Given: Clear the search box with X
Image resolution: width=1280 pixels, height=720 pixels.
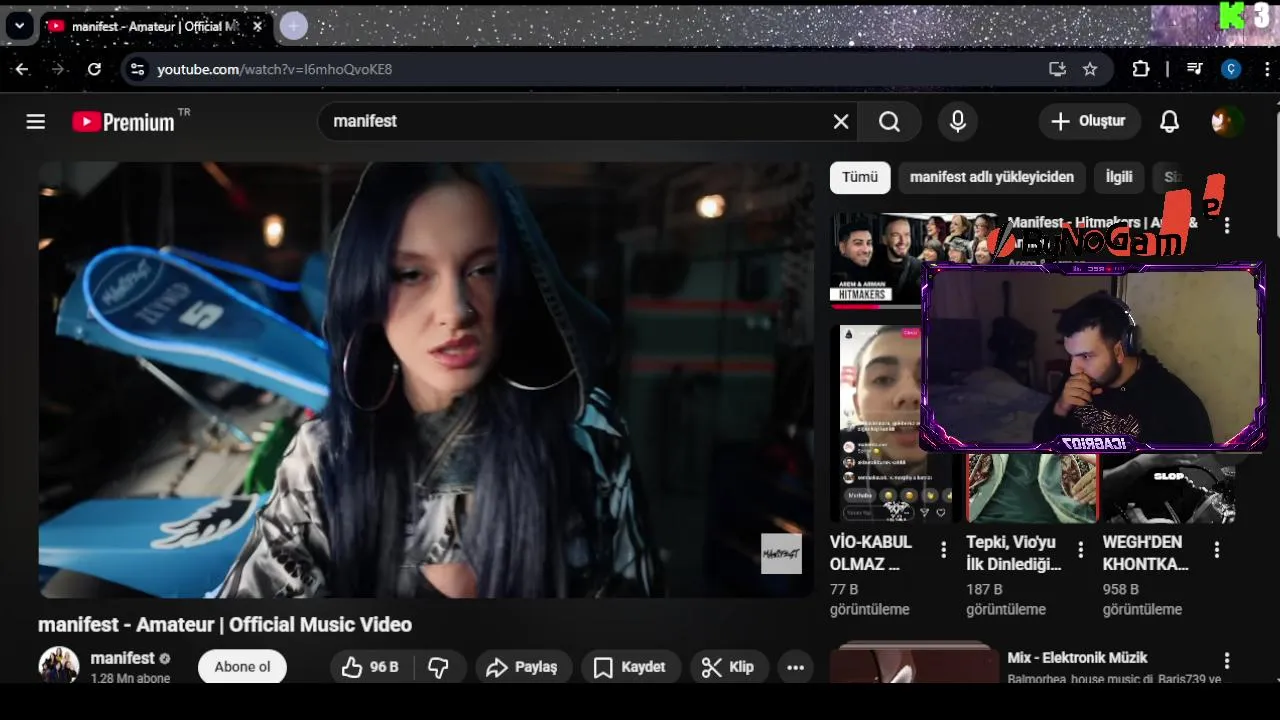Looking at the screenshot, I should click(841, 121).
